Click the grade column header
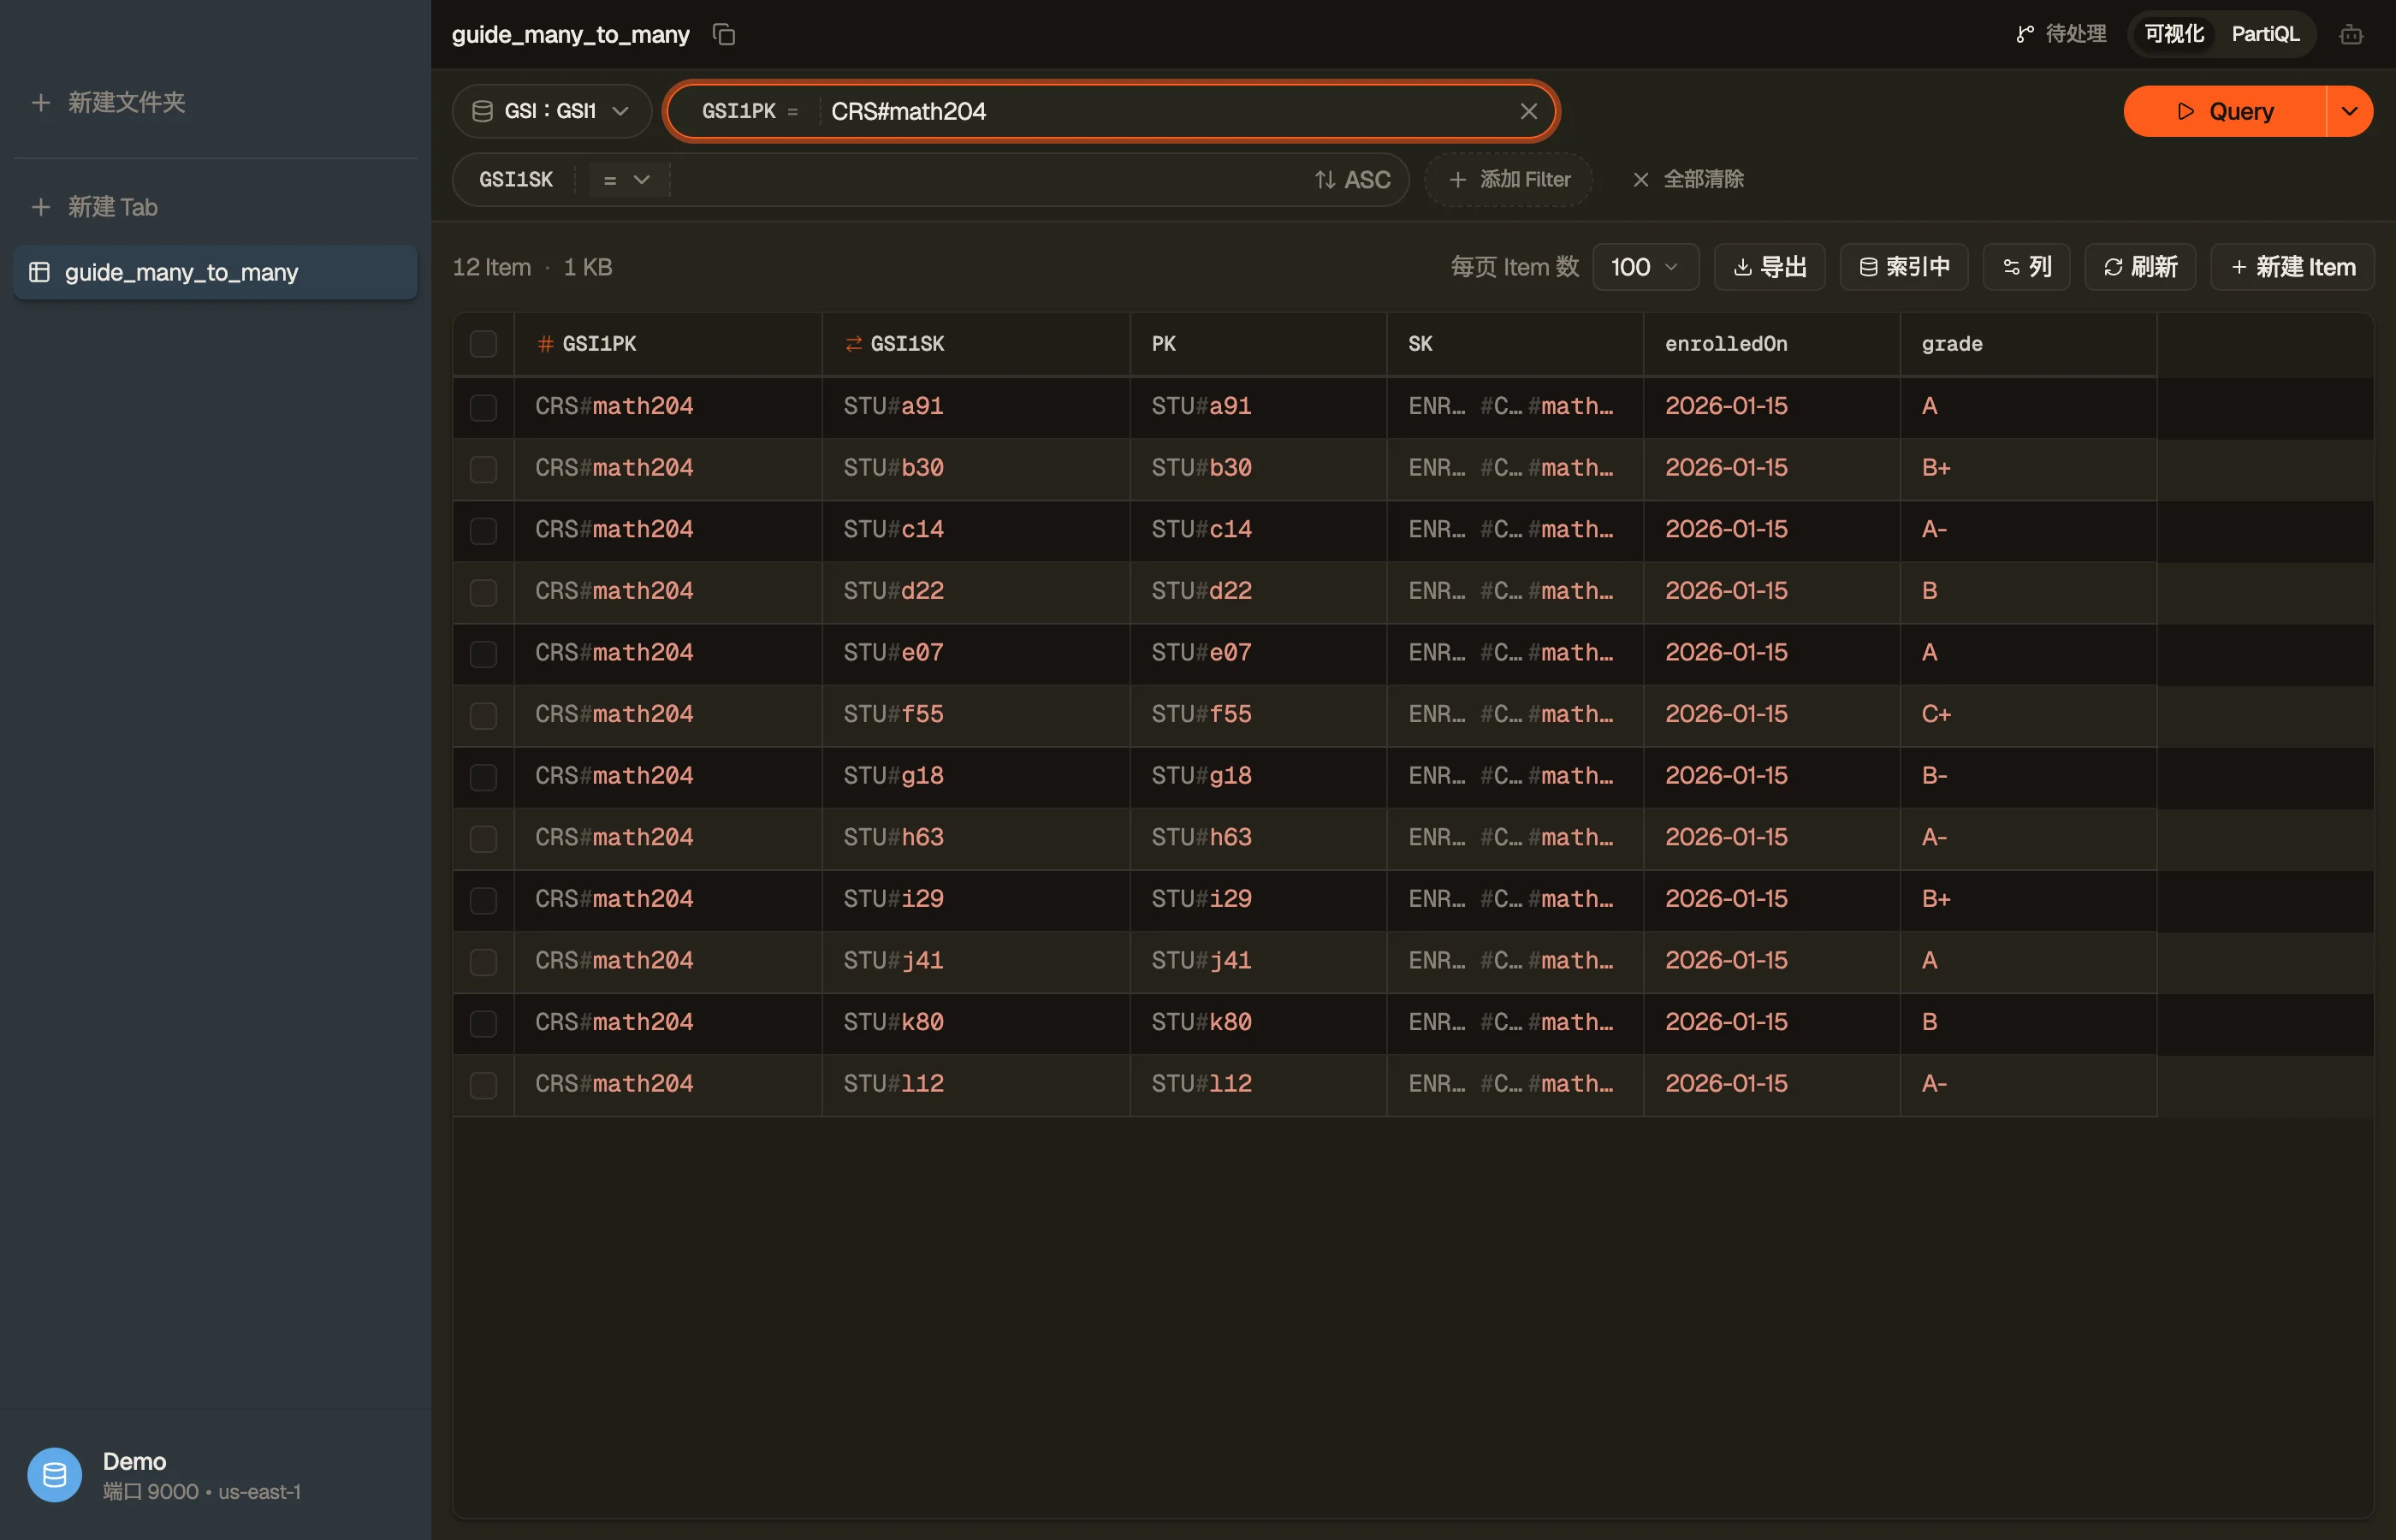The width and height of the screenshot is (2396, 1540). 2028,344
